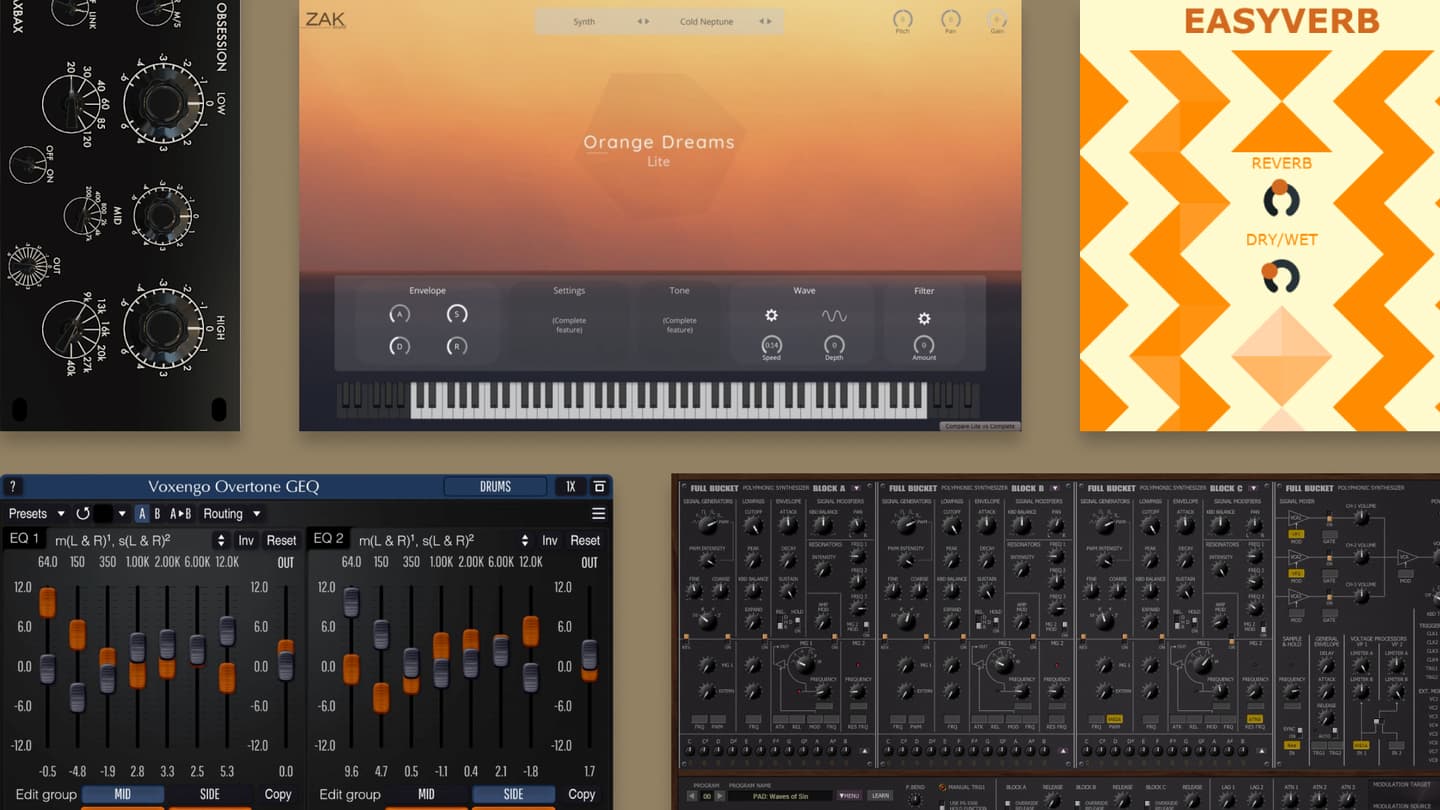Enable Inv on EQ 1
The width and height of the screenshot is (1440, 810).
coord(245,540)
